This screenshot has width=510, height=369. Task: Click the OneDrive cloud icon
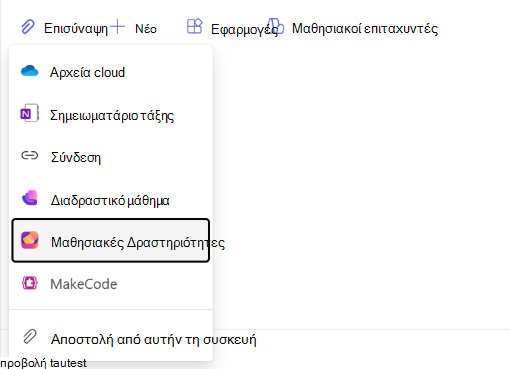(x=30, y=71)
